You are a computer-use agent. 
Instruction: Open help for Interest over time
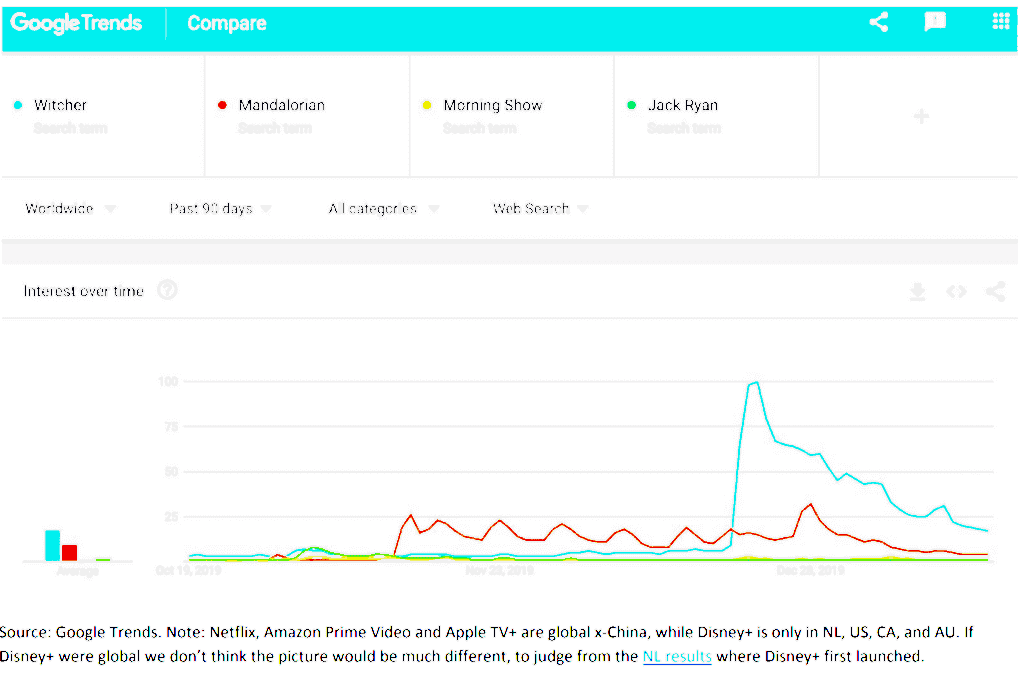point(168,291)
